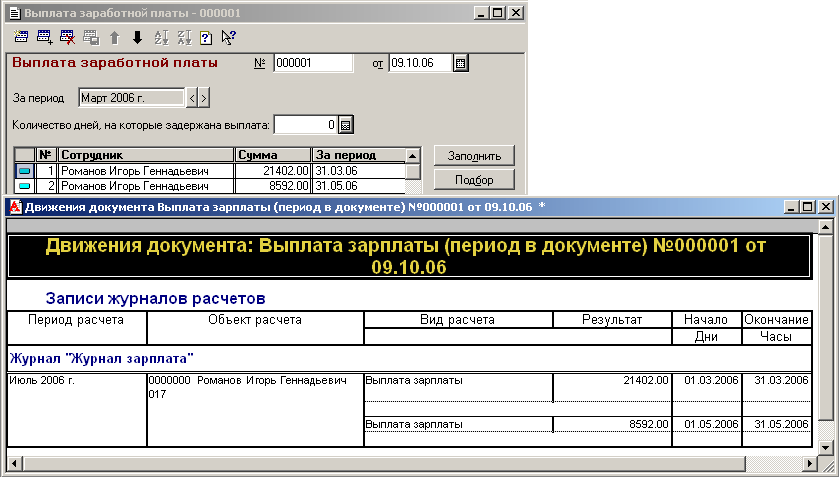Close the Движения документа report window

tap(826, 207)
